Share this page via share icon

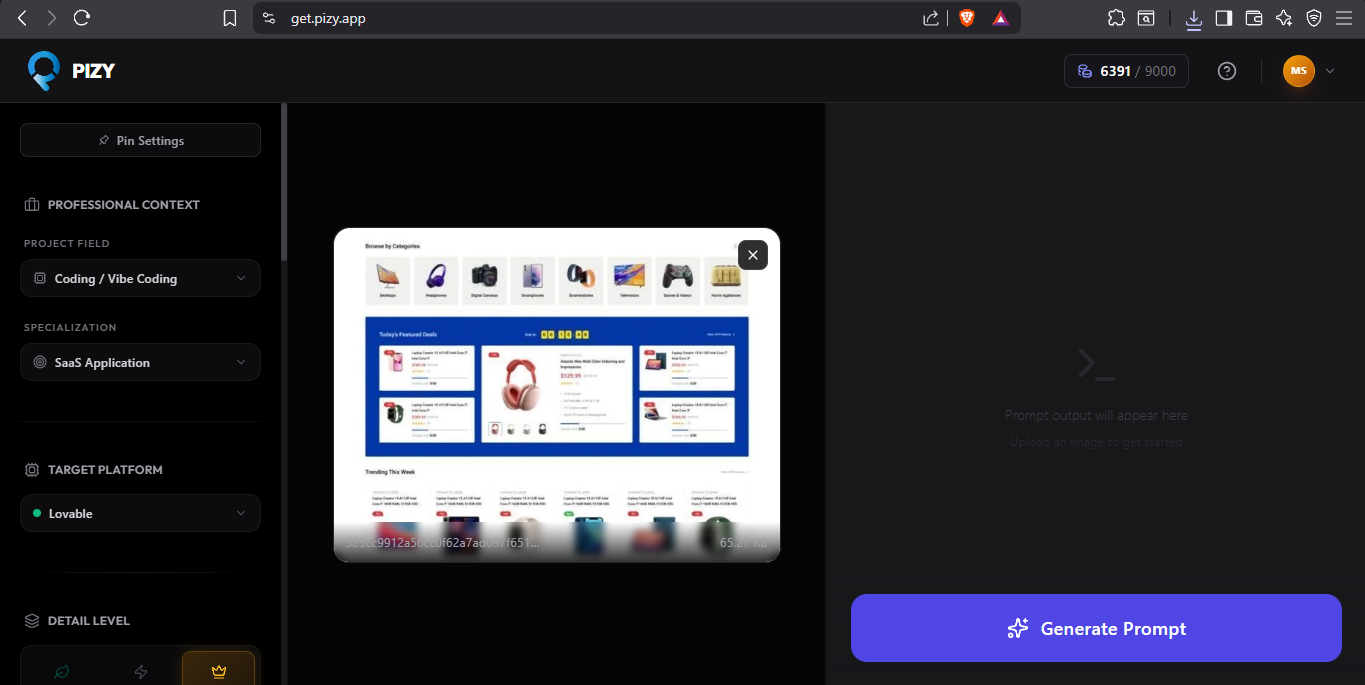[x=931, y=18]
